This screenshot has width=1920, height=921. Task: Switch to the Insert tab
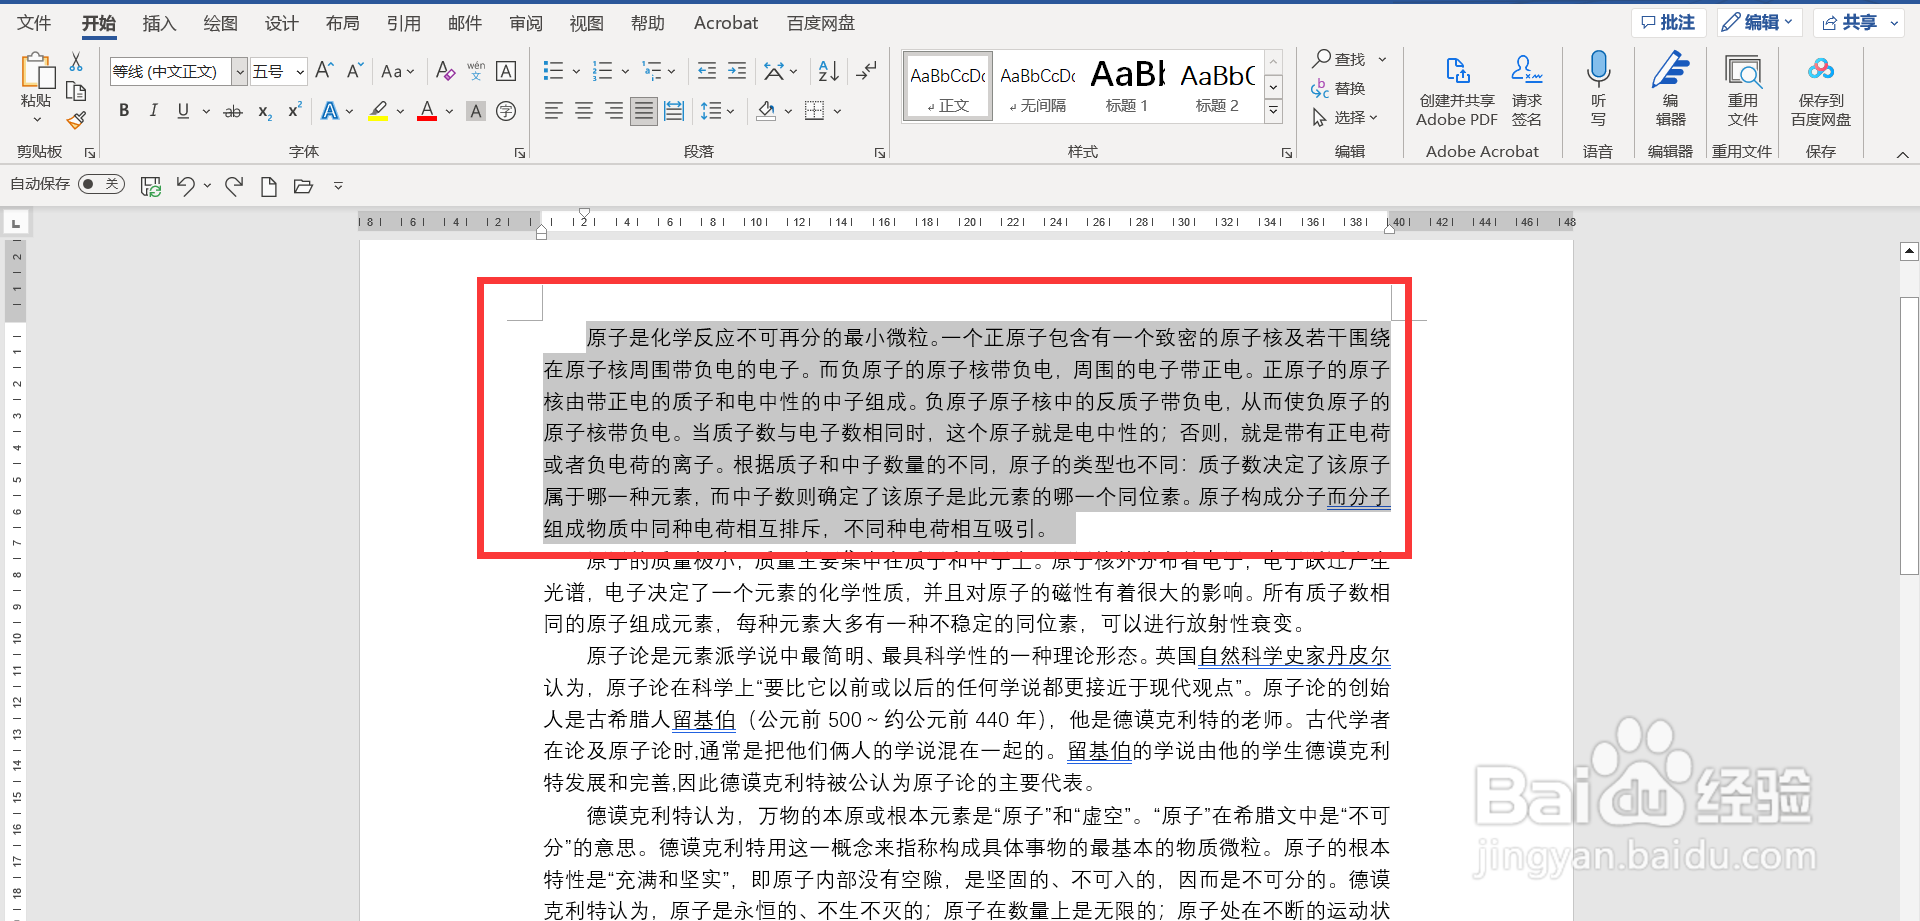tap(159, 23)
